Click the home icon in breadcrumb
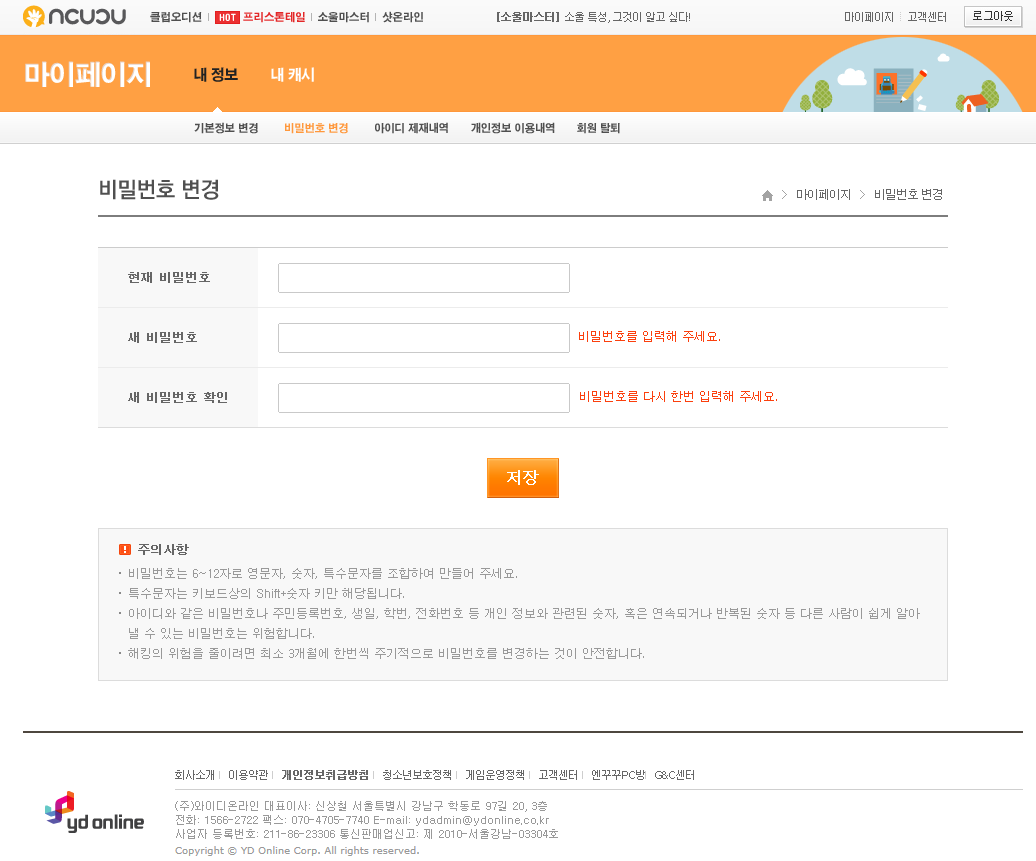This screenshot has height=861, width=1036. click(767, 195)
